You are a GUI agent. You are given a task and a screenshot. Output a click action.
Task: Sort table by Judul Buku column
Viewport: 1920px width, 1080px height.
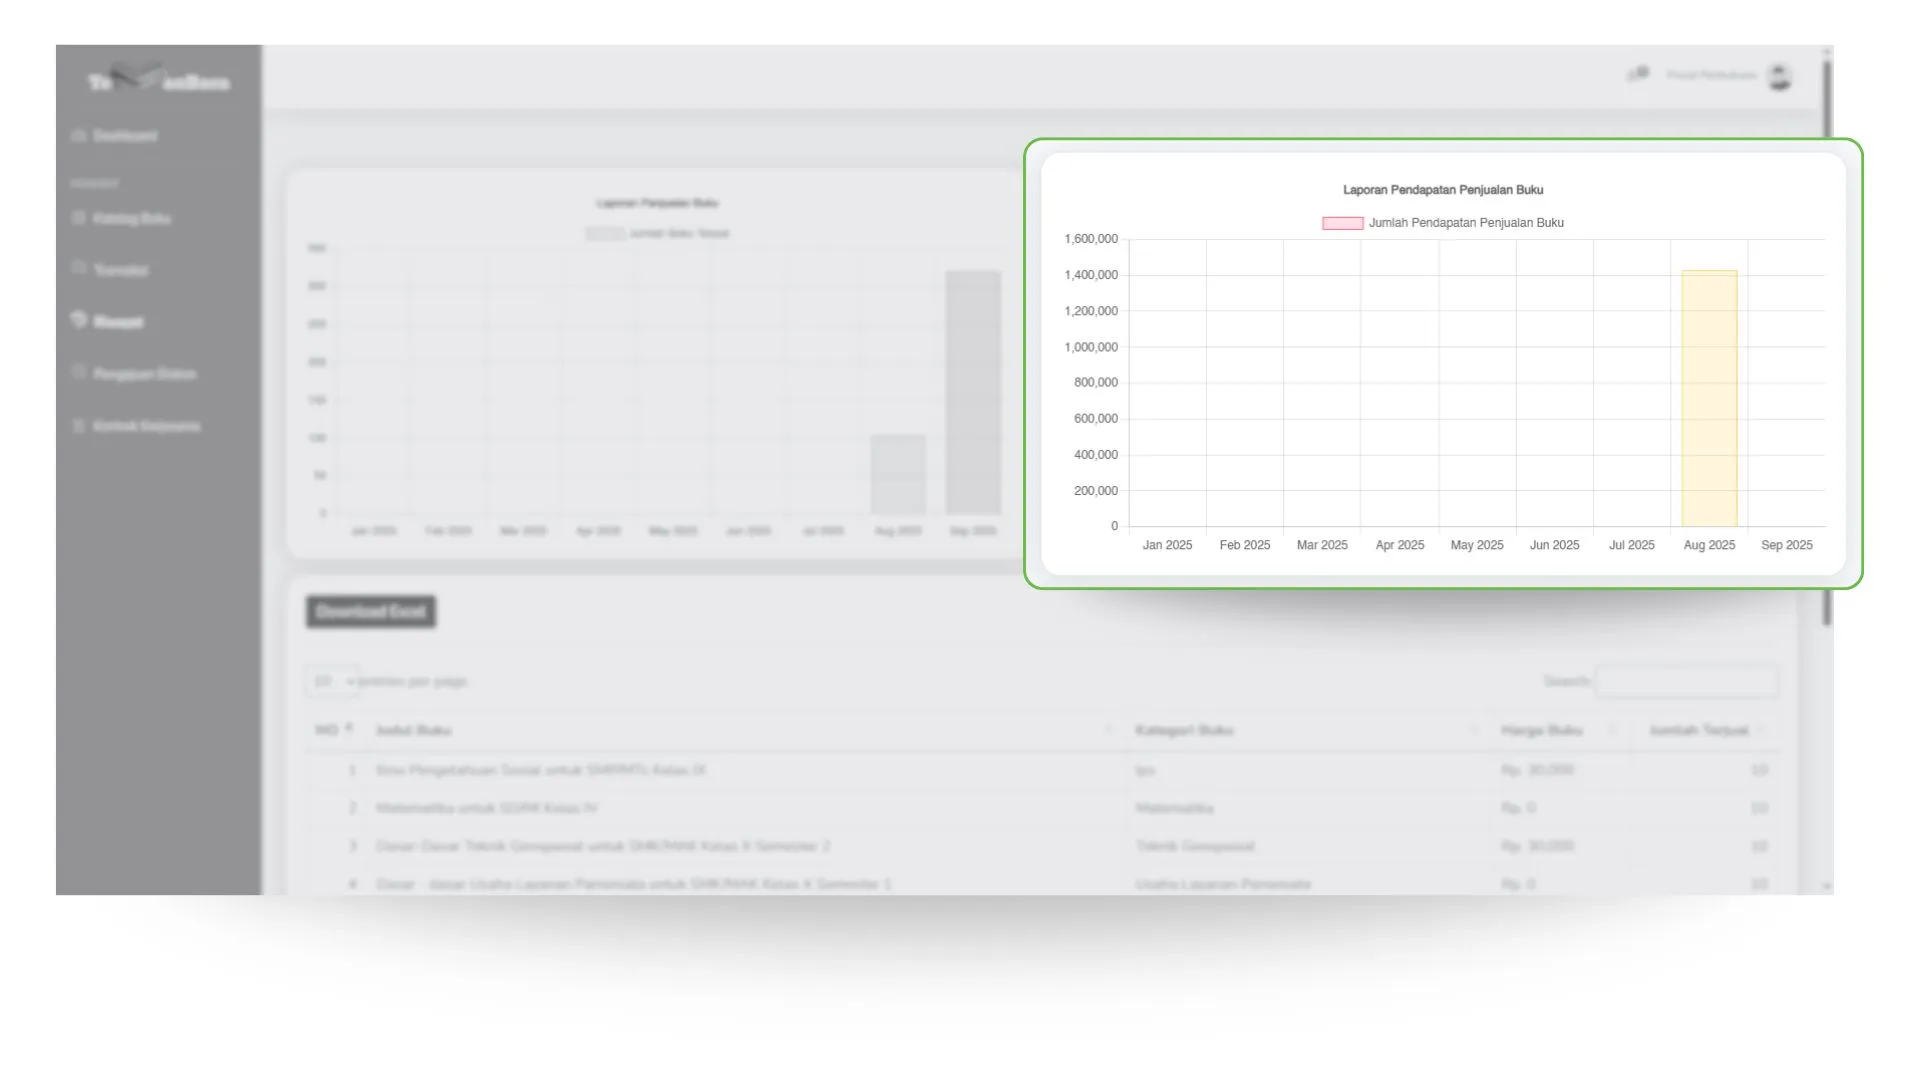click(413, 731)
